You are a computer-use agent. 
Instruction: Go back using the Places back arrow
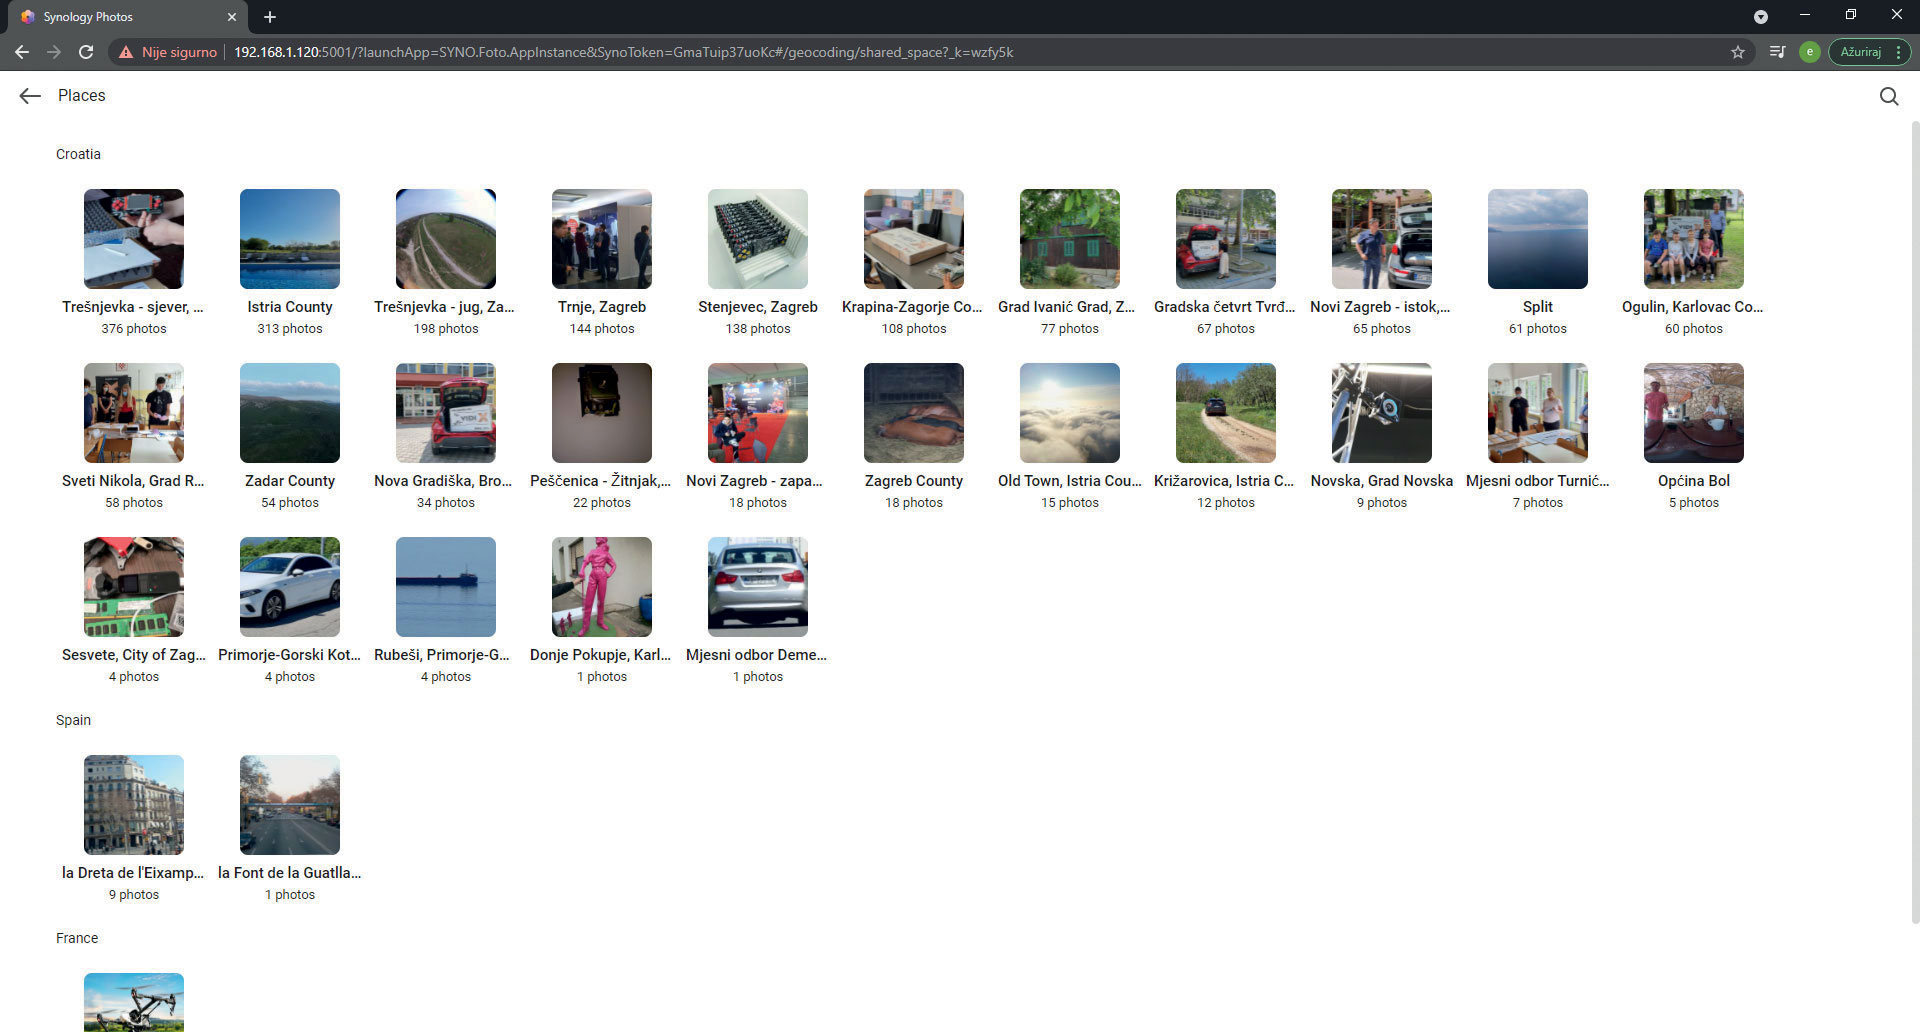click(x=30, y=96)
